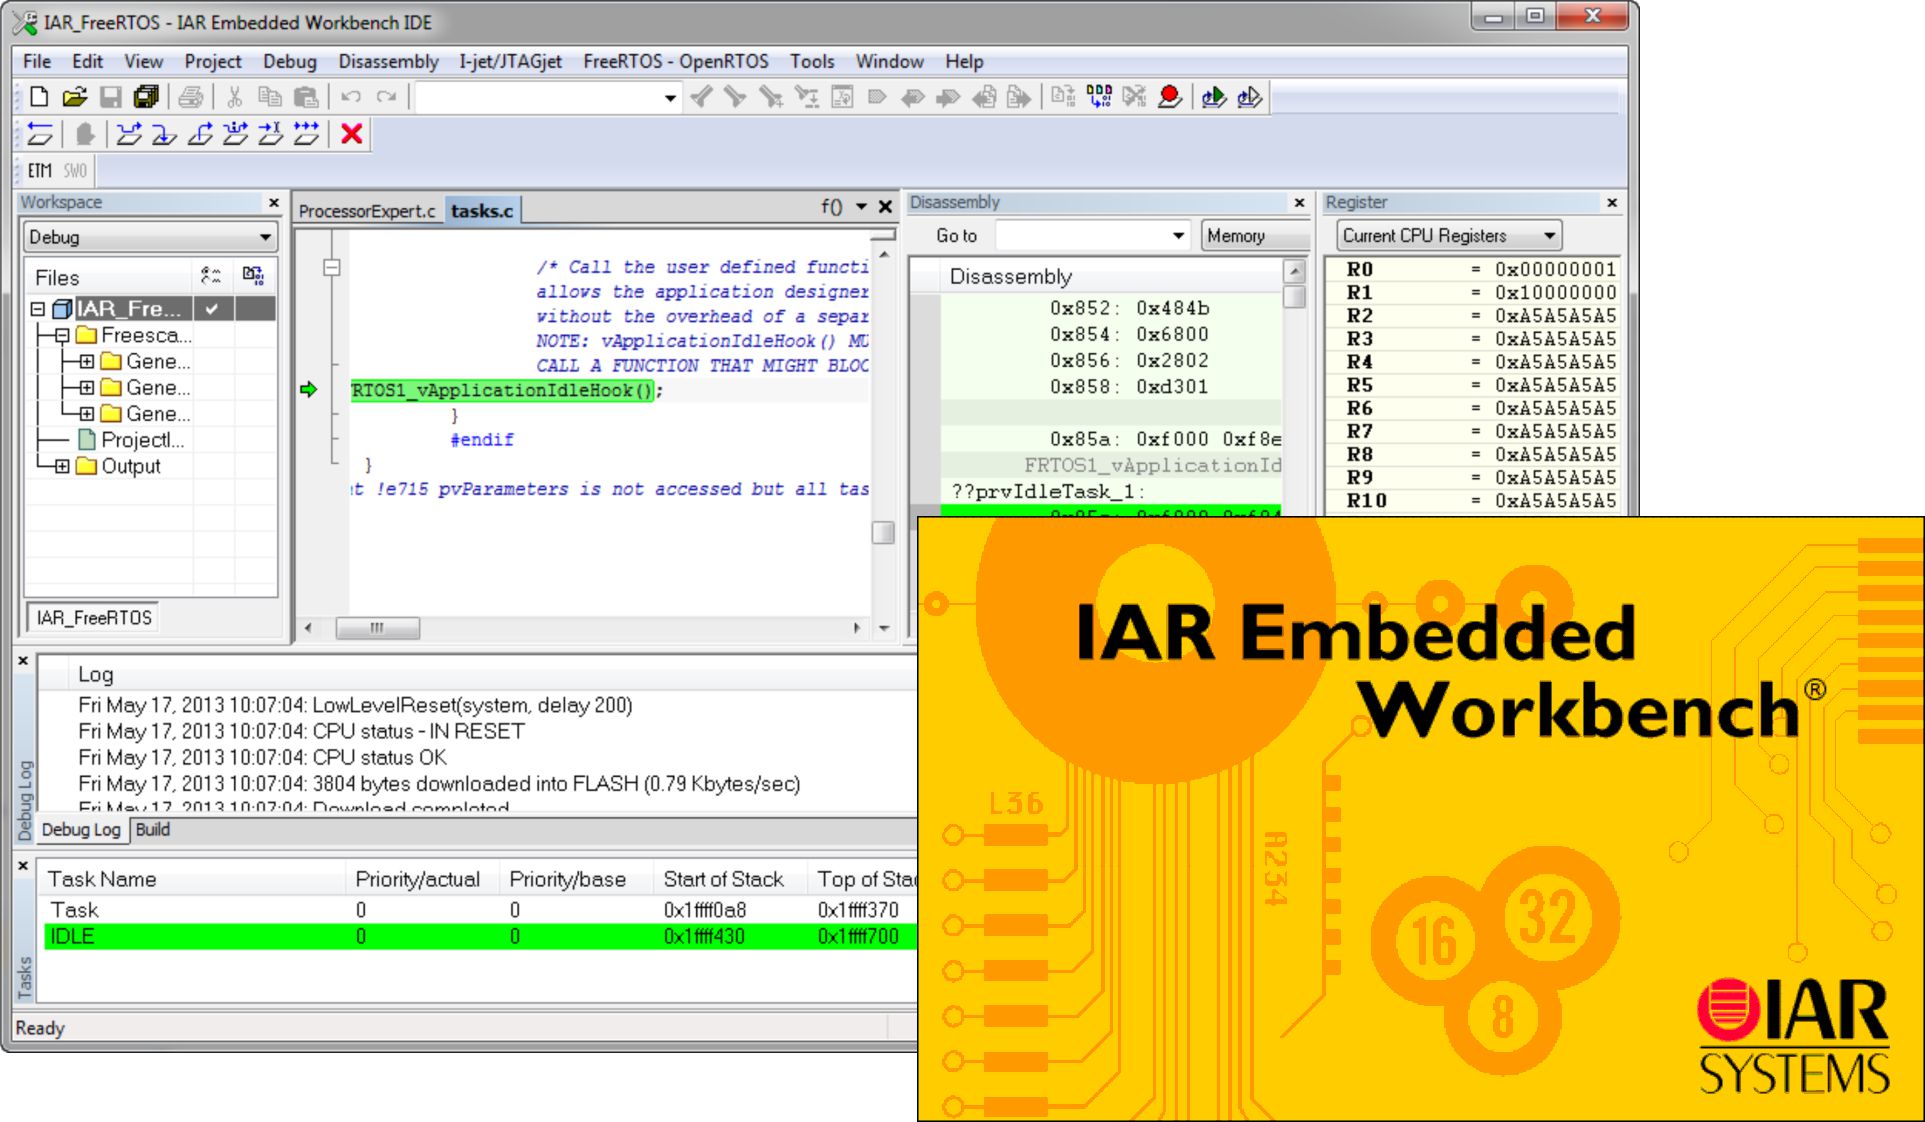Click the editor horizontal scrollbar thumb
This screenshot has height=1122, width=1925.
(x=377, y=628)
